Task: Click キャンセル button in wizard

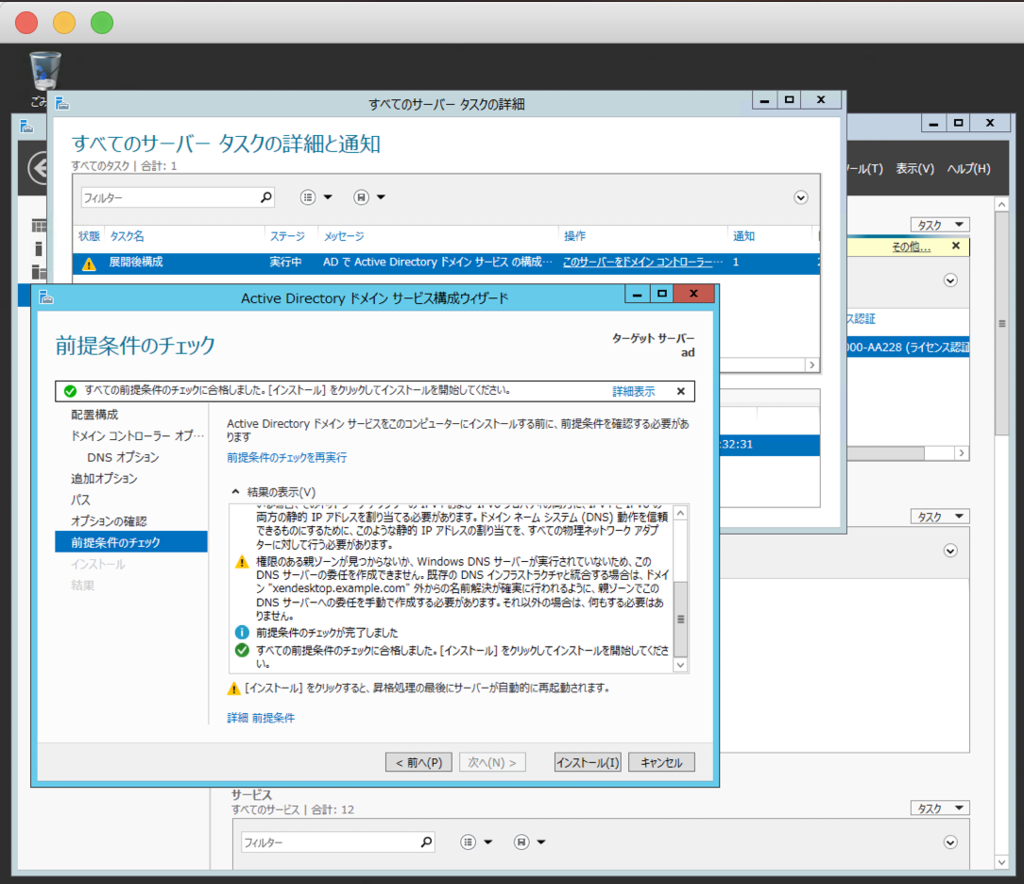Action: 661,762
